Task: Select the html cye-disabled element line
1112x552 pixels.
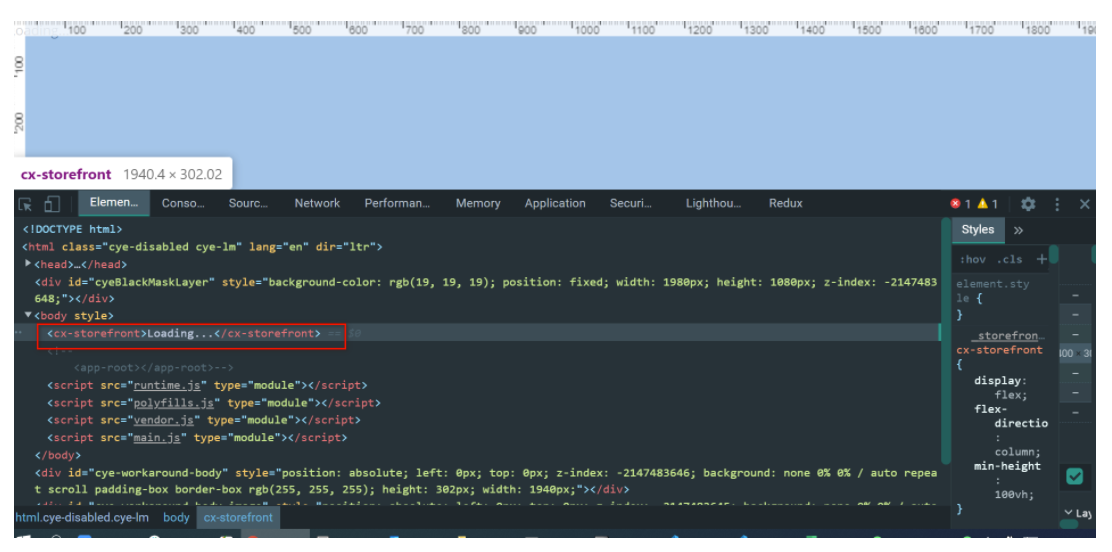Action: 202,247
